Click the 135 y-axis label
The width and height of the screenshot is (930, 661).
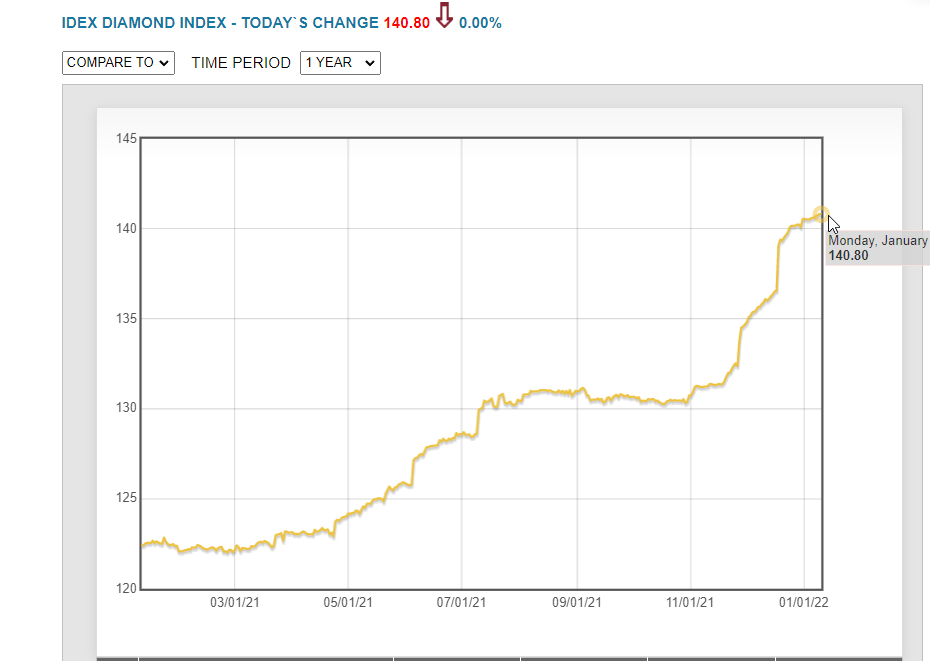pyautogui.click(x=126, y=319)
